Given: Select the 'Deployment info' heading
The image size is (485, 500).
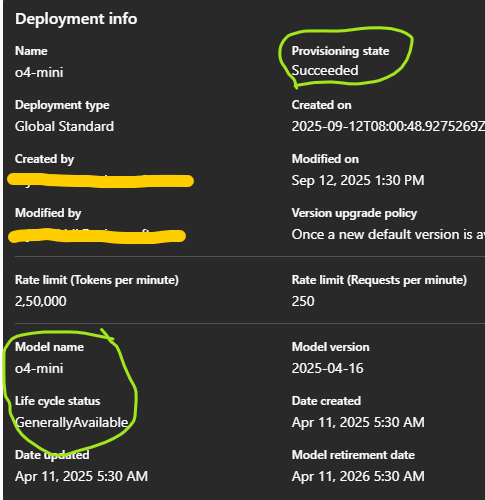Looking at the screenshot, I should coord(76,19).
